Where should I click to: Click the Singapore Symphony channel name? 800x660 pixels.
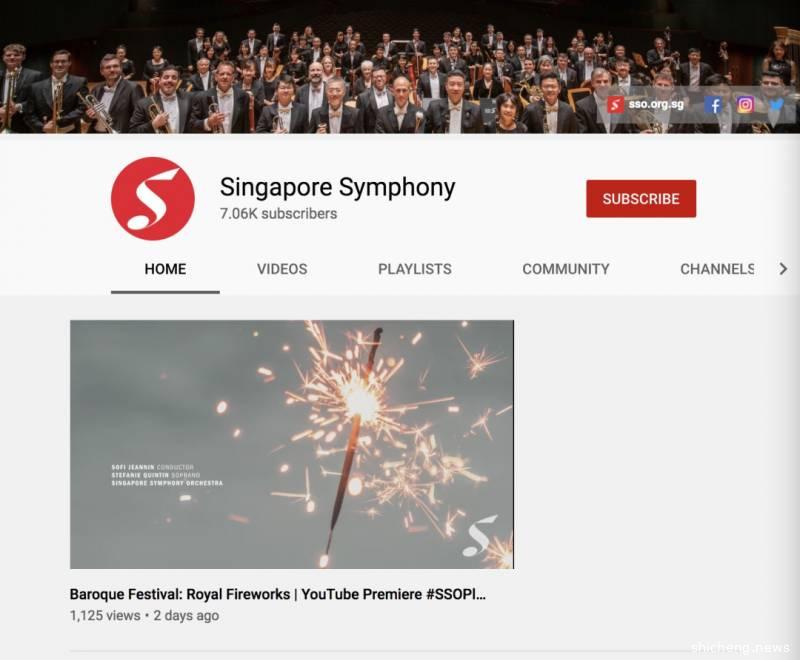[x=337, y=187]
